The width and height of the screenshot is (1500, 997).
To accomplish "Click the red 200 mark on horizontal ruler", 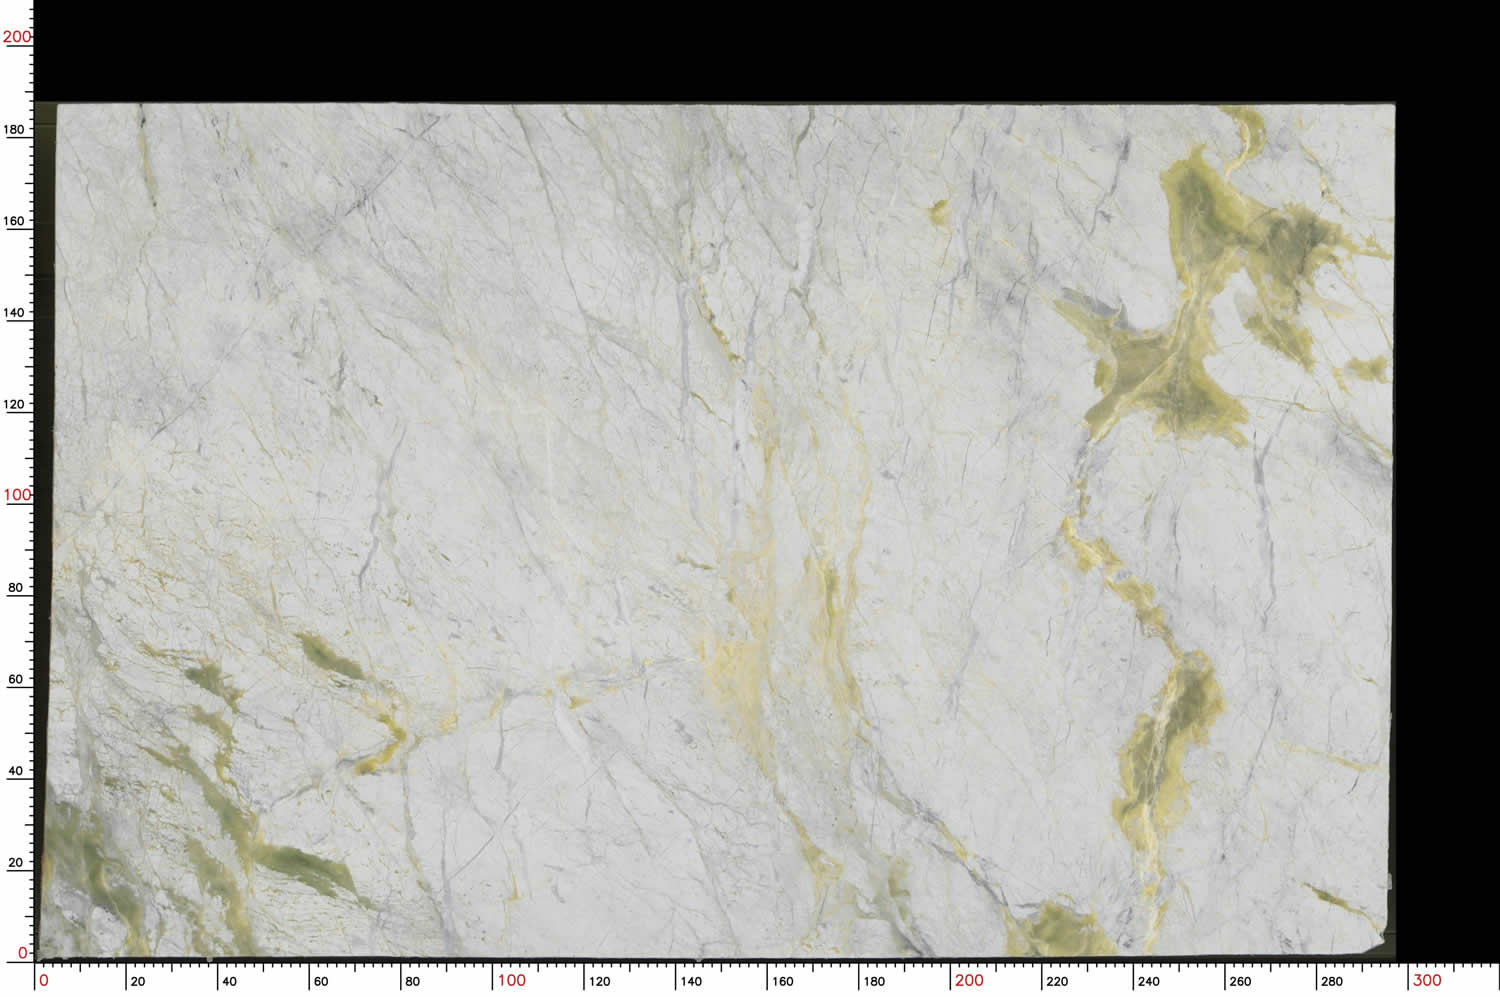I will [968, 980].
